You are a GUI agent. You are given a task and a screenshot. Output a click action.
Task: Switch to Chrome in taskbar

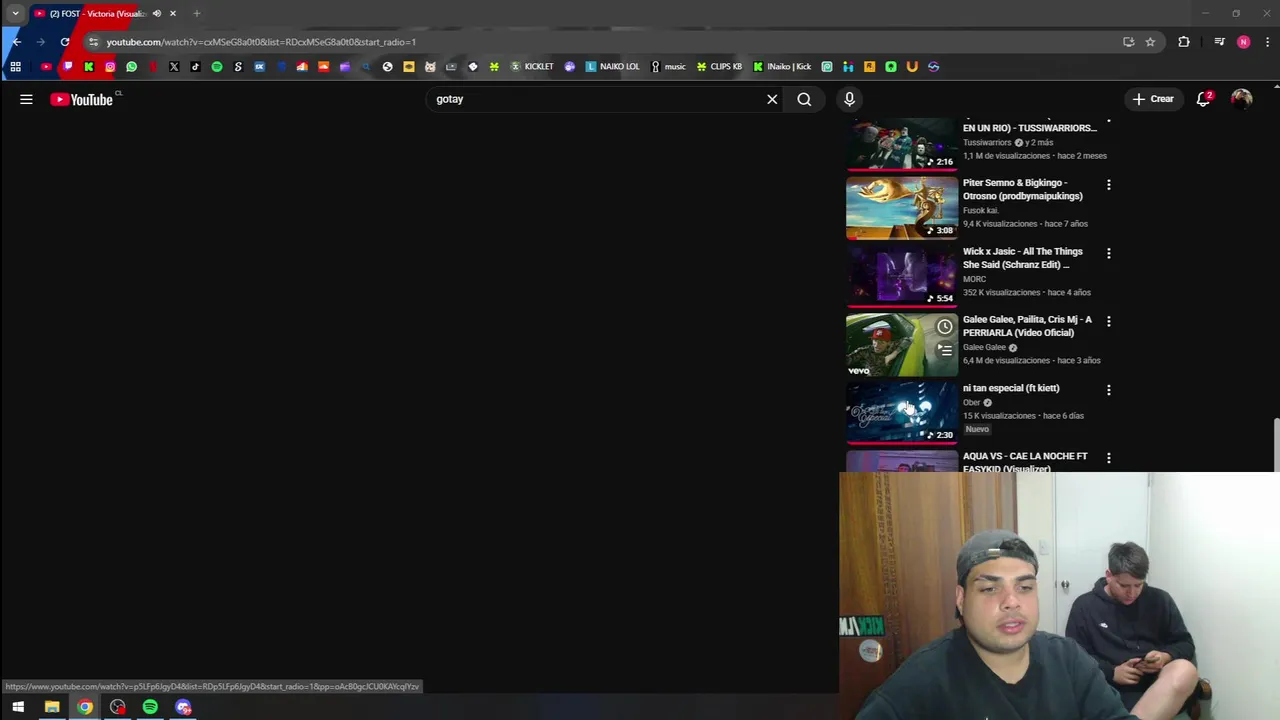click(85, 707)
